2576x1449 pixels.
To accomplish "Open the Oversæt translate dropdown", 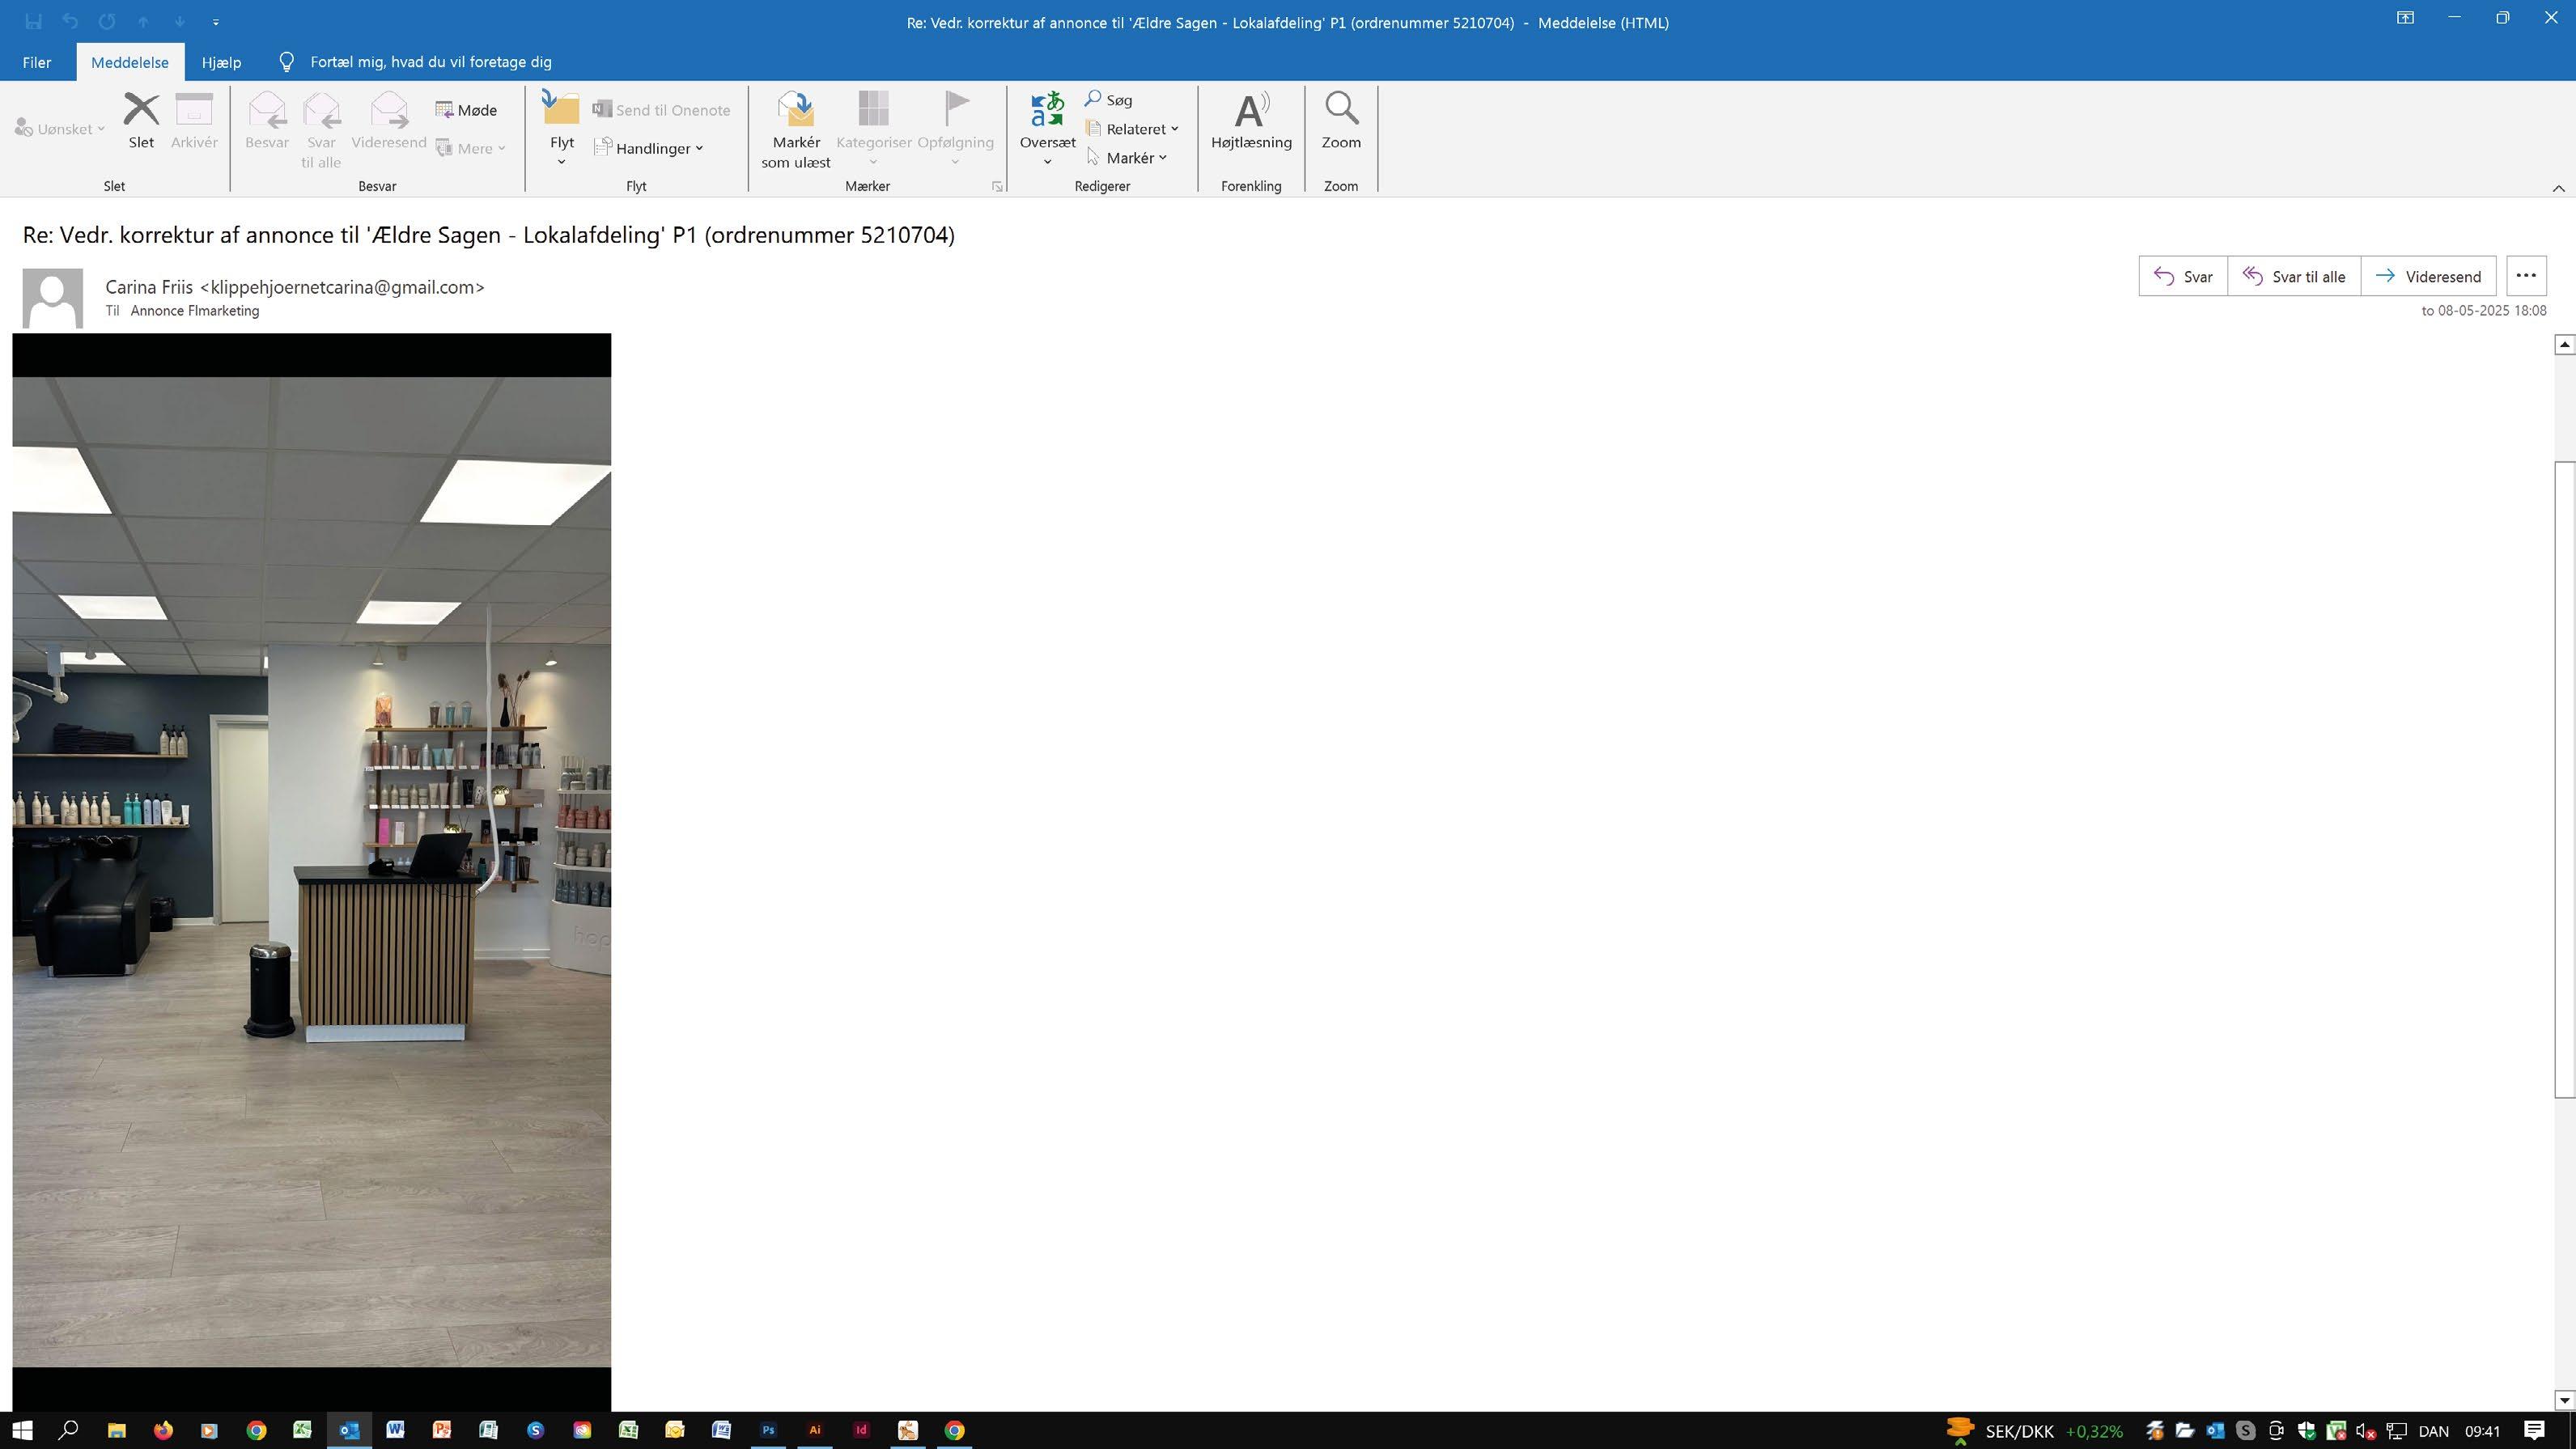I will [x=1047, y=162].
